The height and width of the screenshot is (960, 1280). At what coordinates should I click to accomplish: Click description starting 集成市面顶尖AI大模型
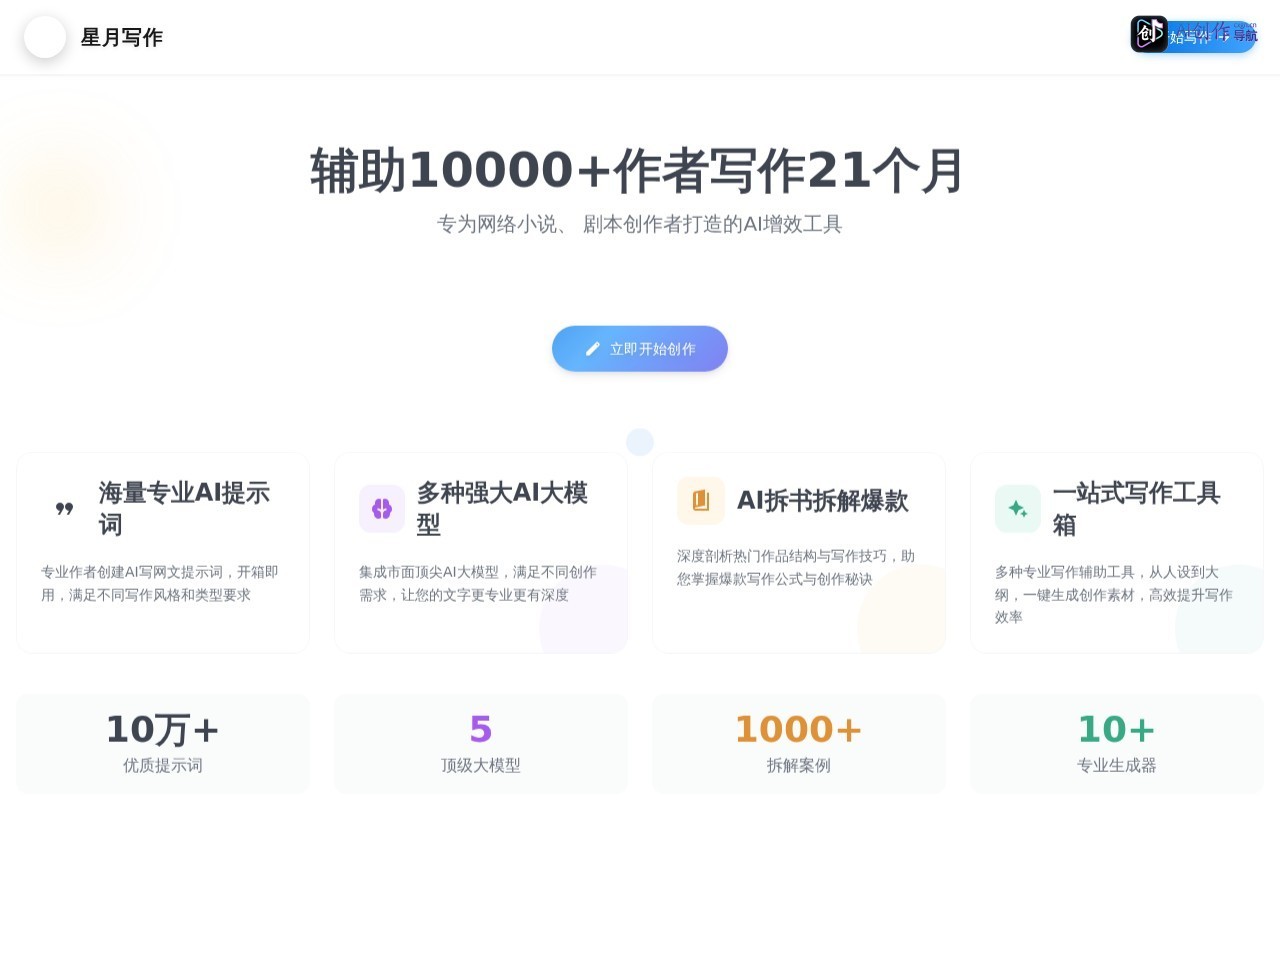478,583
